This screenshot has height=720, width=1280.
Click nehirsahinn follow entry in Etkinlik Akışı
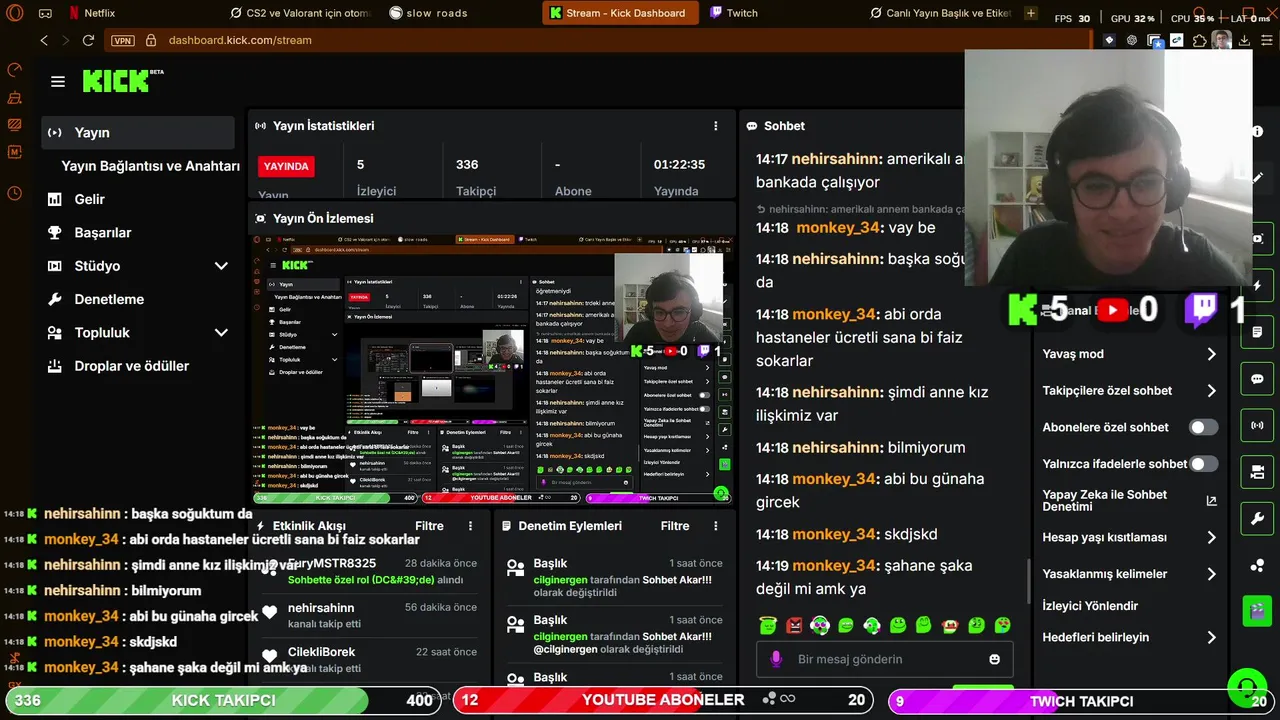pyautogui.click(x=370, y=616)
